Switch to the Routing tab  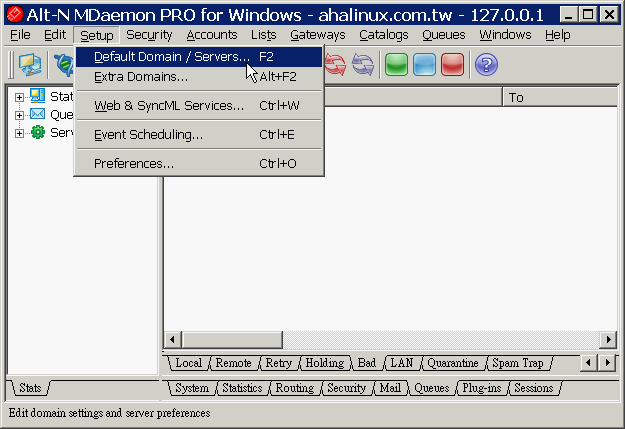295,388
